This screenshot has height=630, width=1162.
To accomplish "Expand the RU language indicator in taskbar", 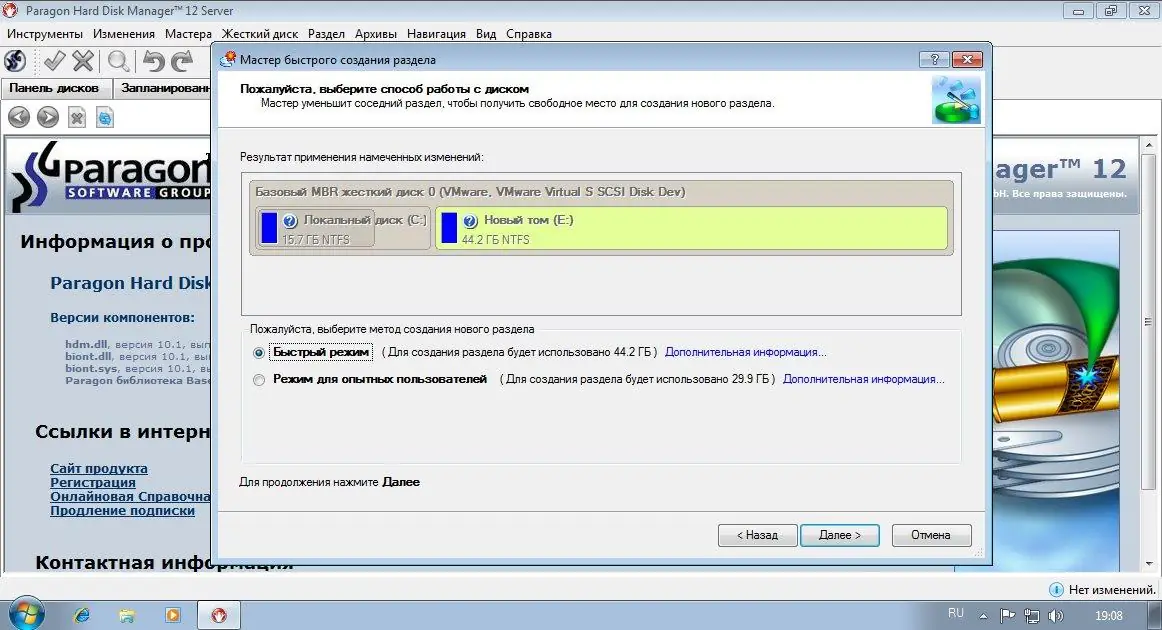I will 956,613.
